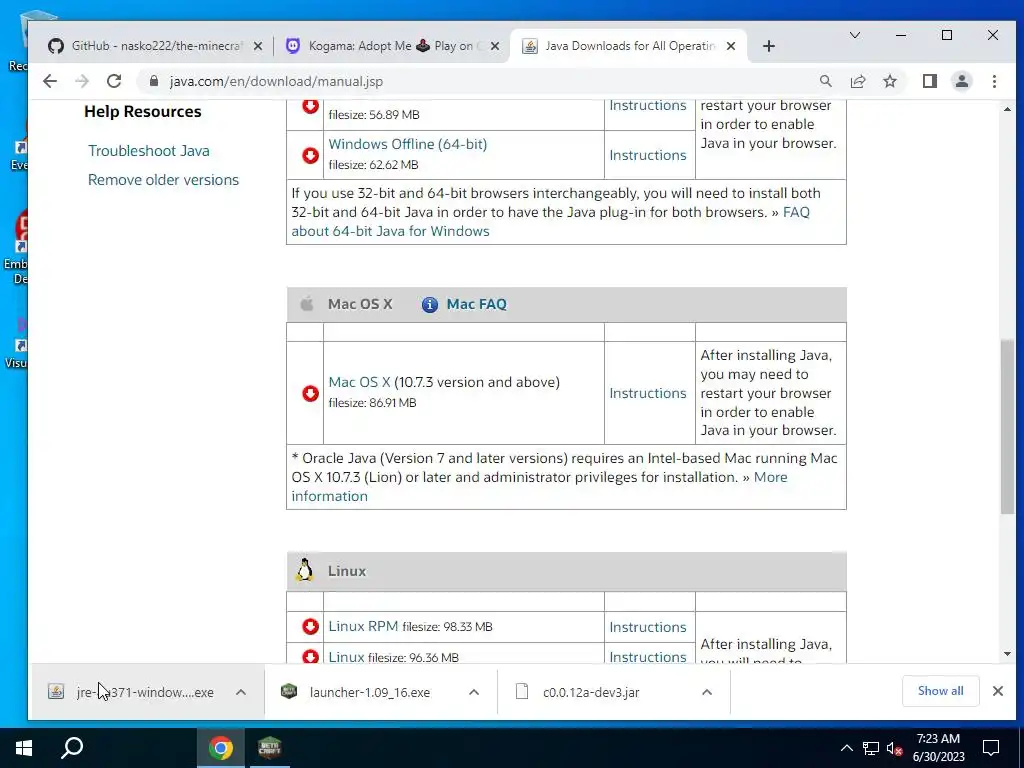Open Chrome three-dot menu

[x=994, y=81]
